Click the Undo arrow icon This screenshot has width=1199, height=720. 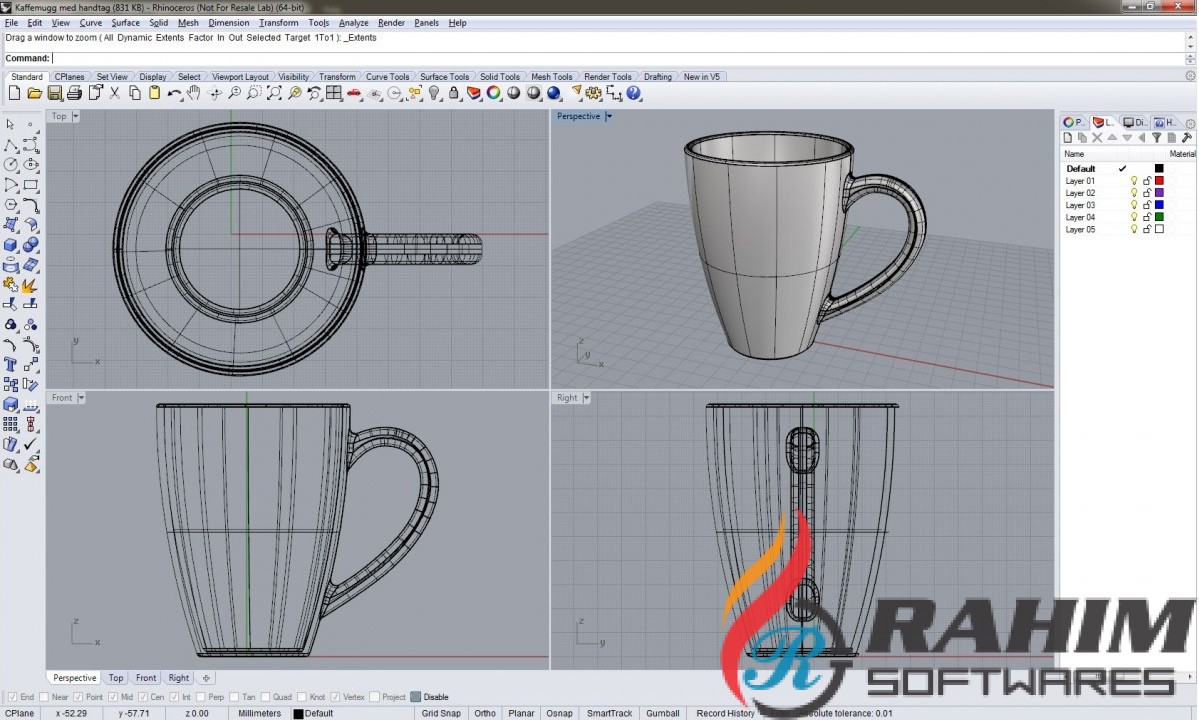point(174,93)
